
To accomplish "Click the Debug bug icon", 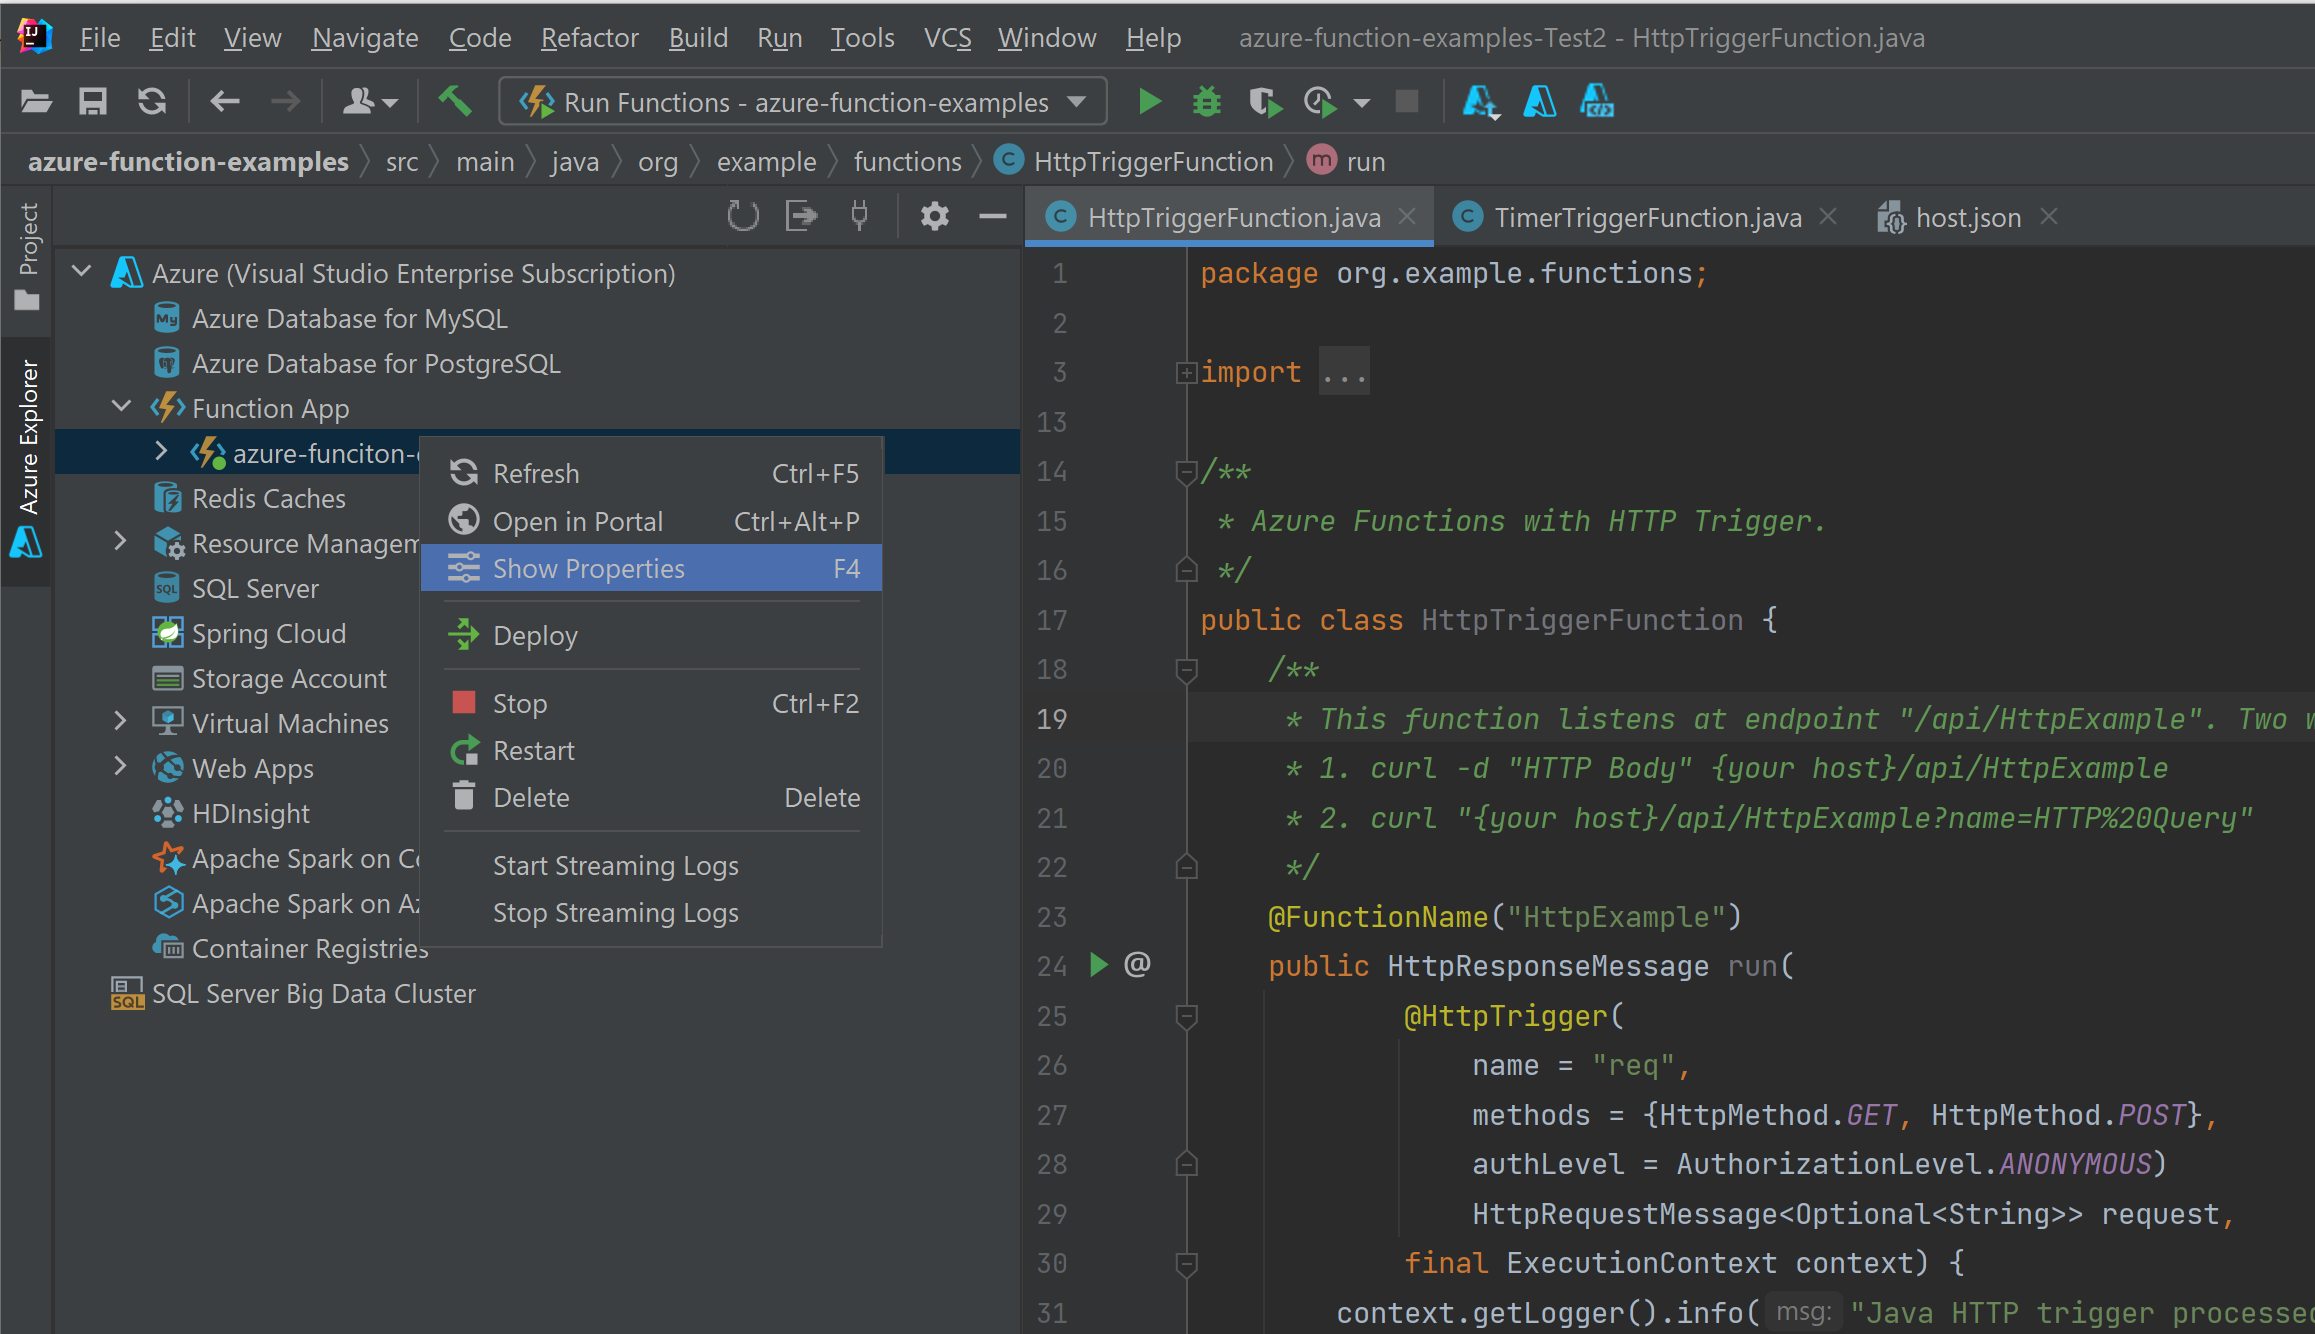I will coord(1207,102).
